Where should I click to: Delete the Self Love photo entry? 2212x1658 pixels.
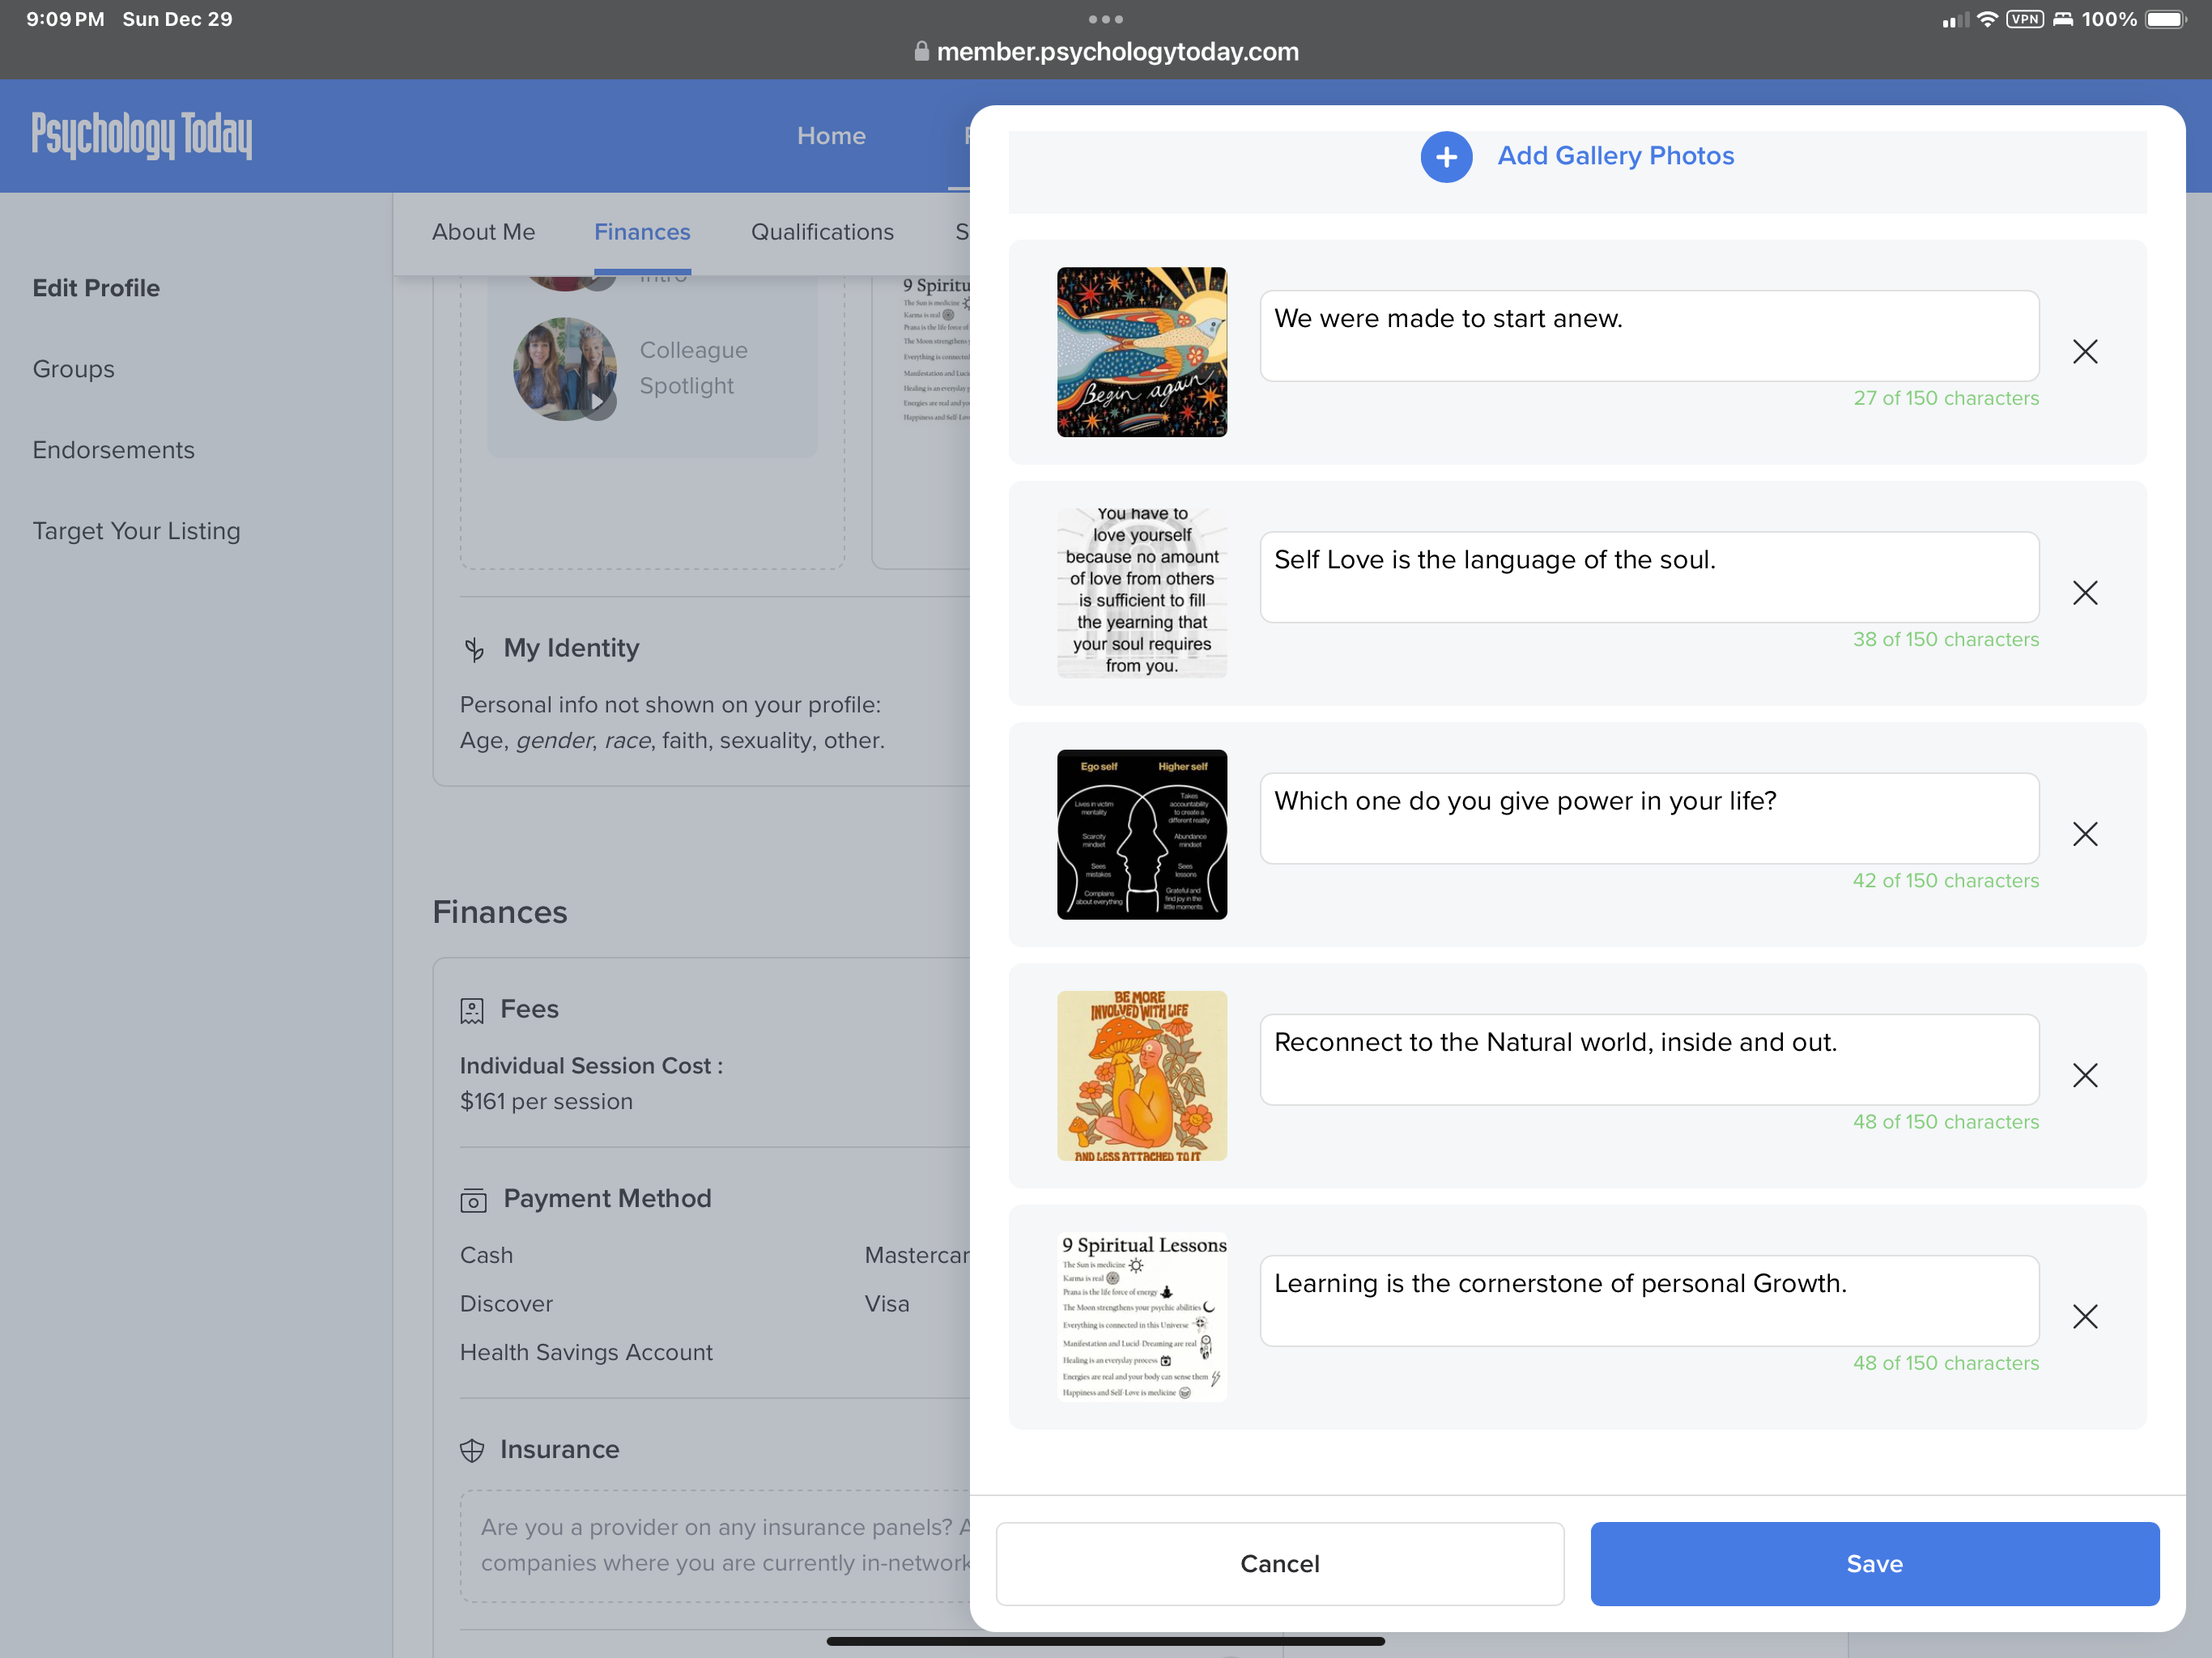pyautogui.click(x=2085, y=593)
